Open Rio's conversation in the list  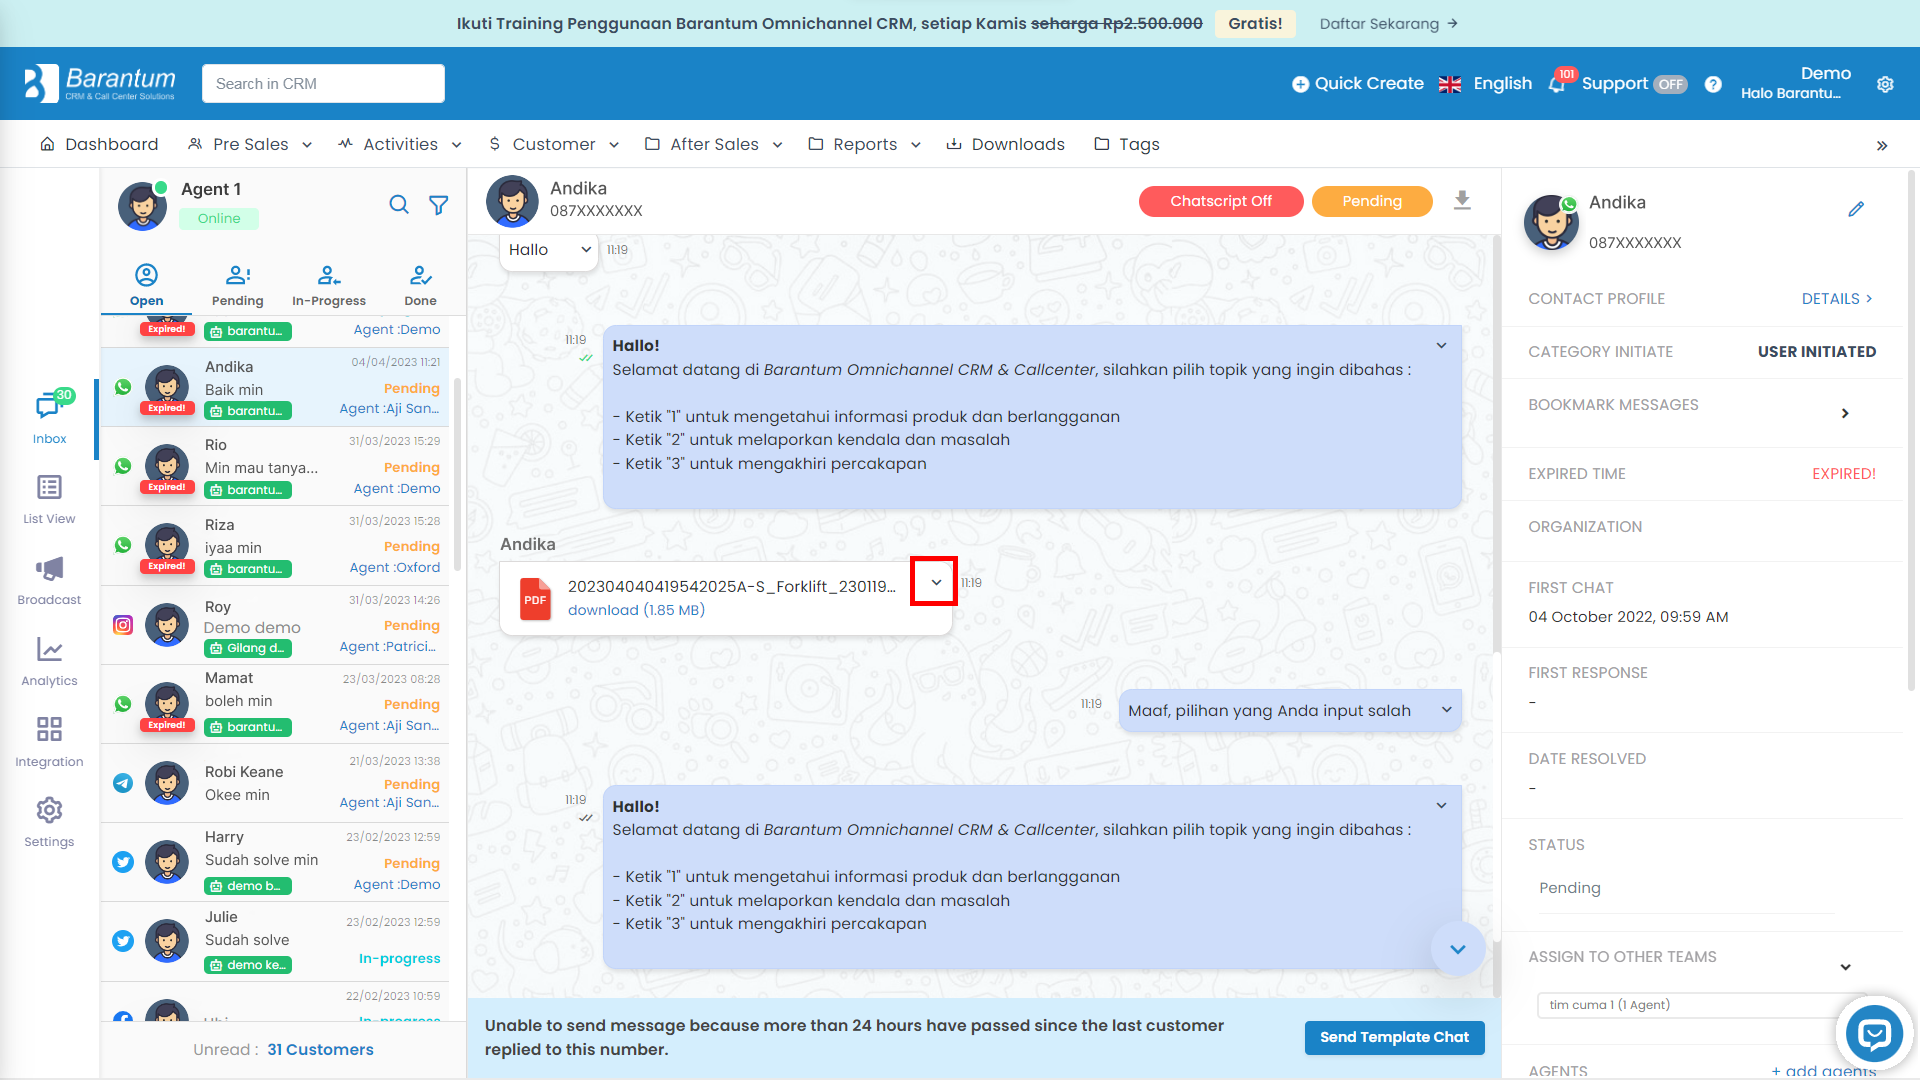point(275,466)
